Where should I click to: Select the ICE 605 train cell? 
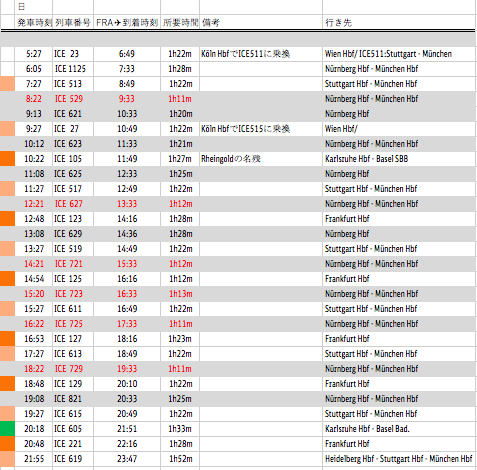tap(73, 429)
